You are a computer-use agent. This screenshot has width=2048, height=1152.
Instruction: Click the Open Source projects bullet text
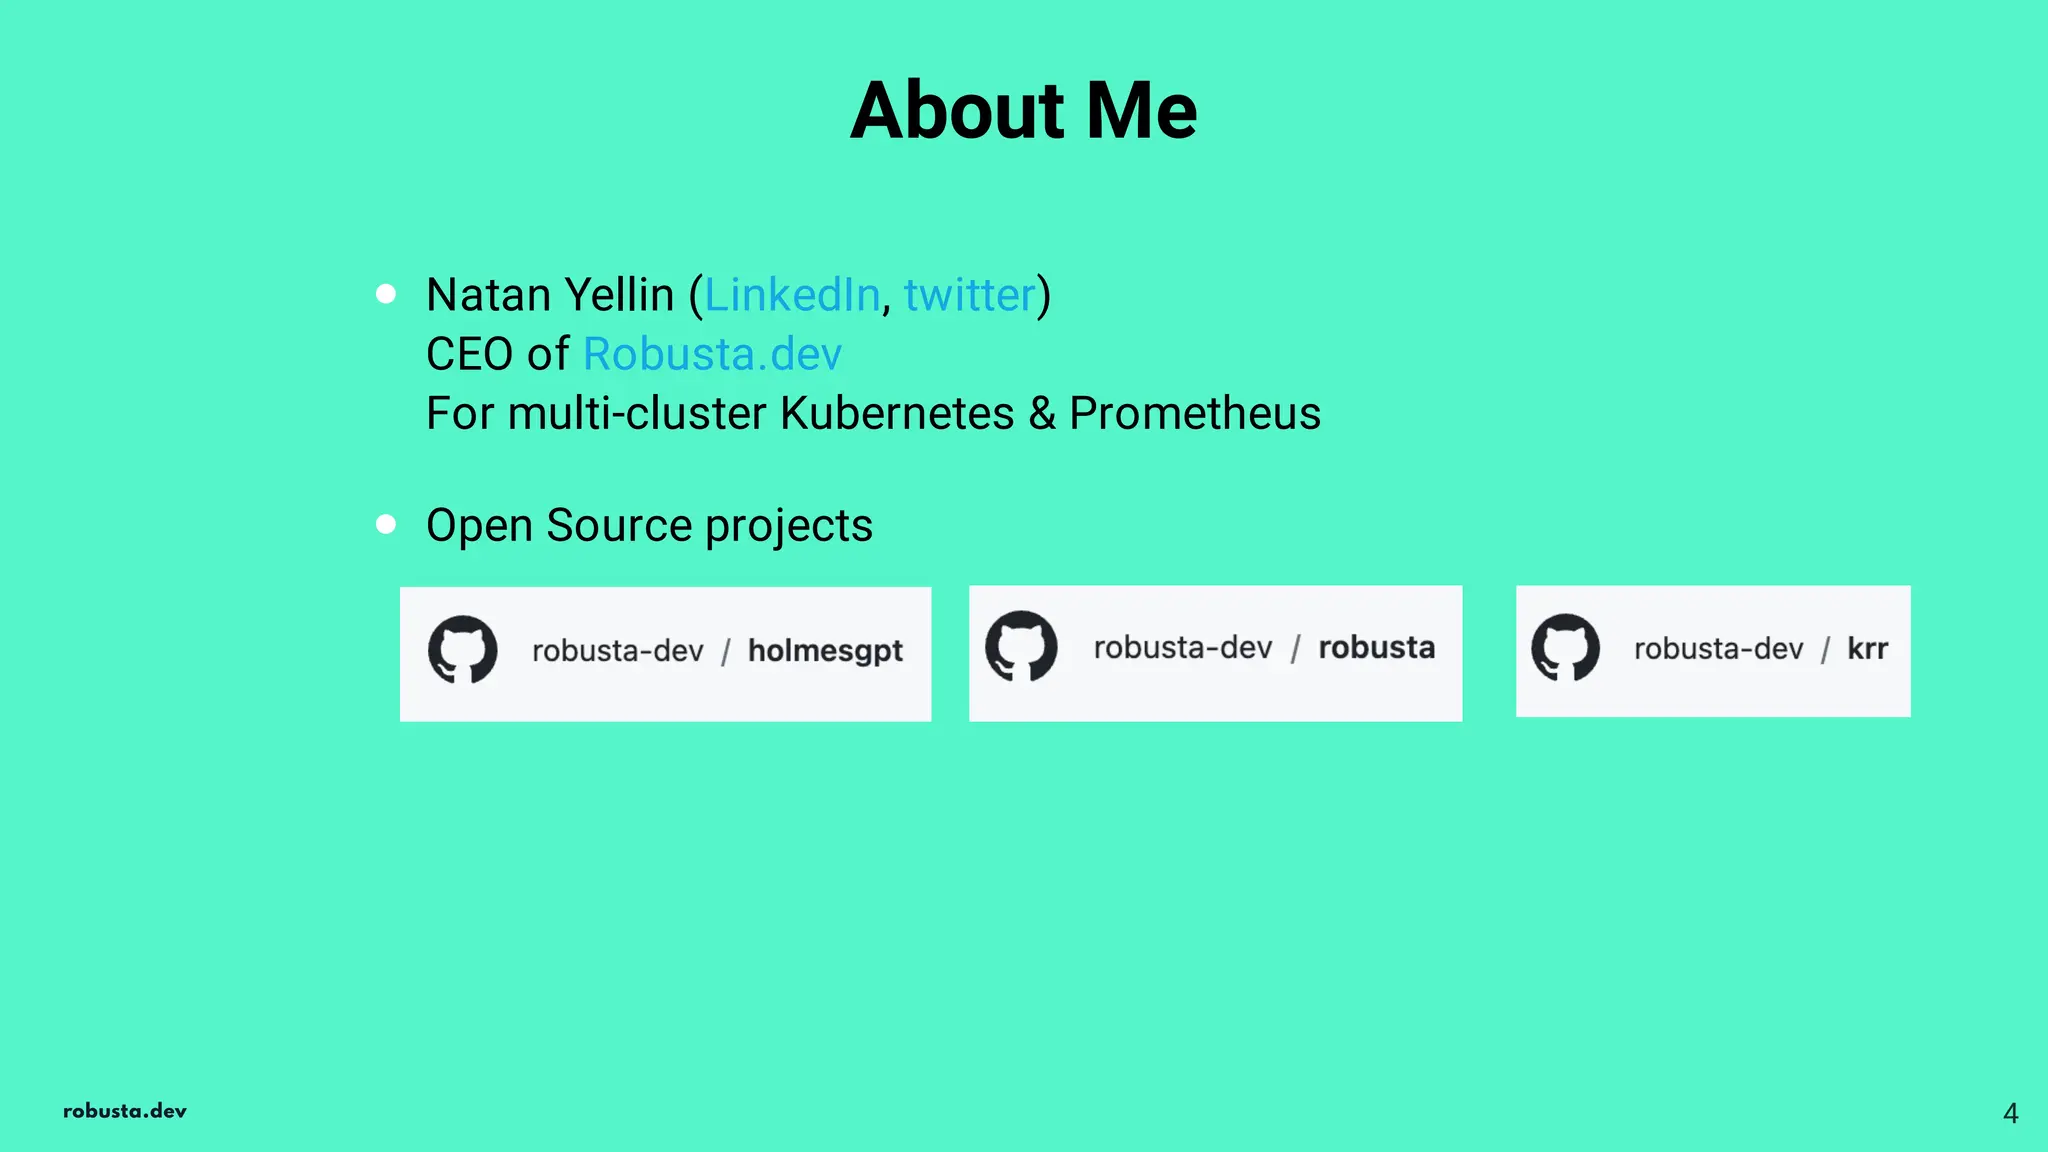[x=649, y=525]
